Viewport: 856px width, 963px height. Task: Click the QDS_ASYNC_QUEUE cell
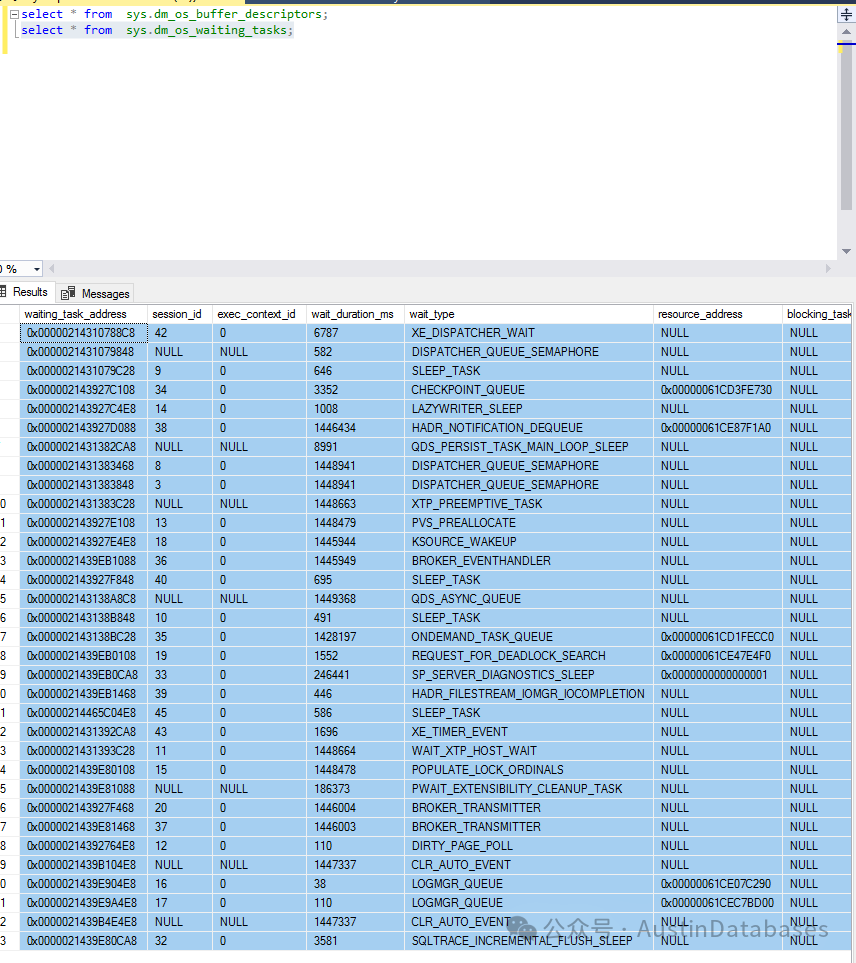coord(529,599)
